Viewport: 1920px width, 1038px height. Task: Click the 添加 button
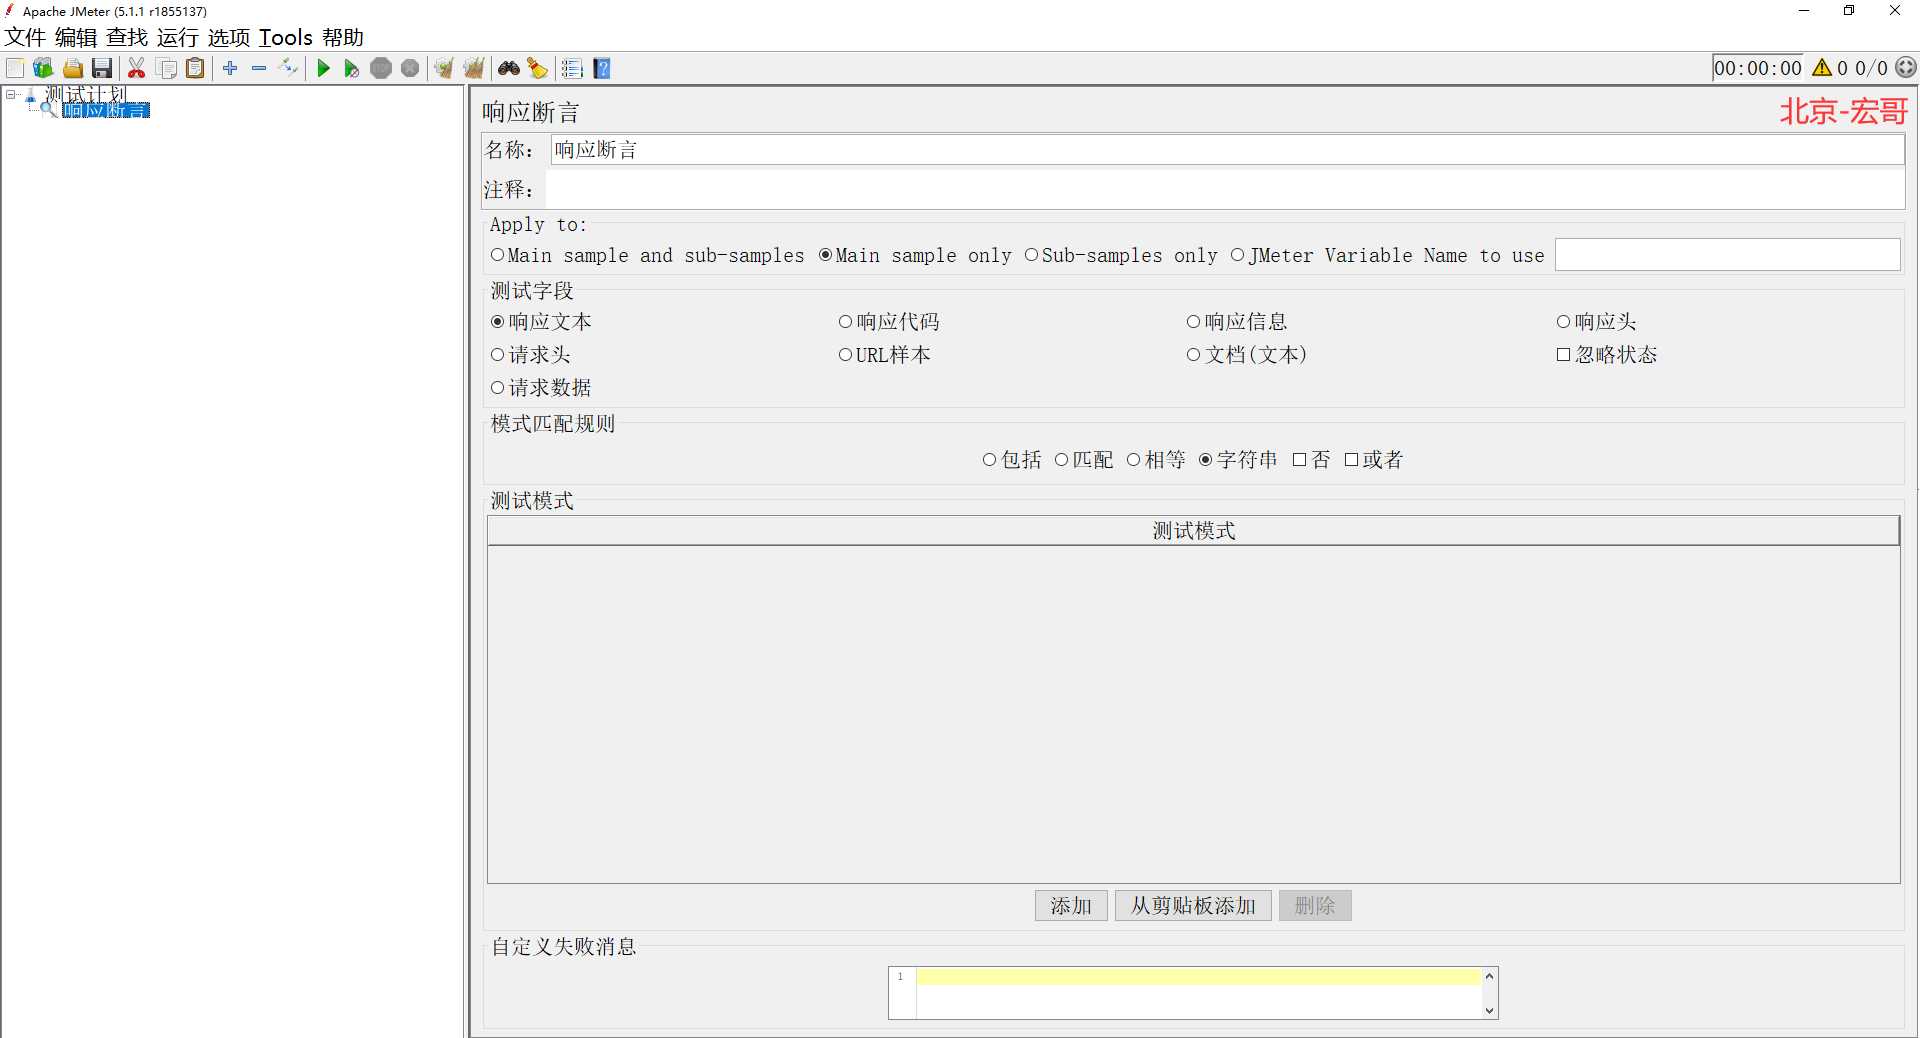tap(1070, 906)
